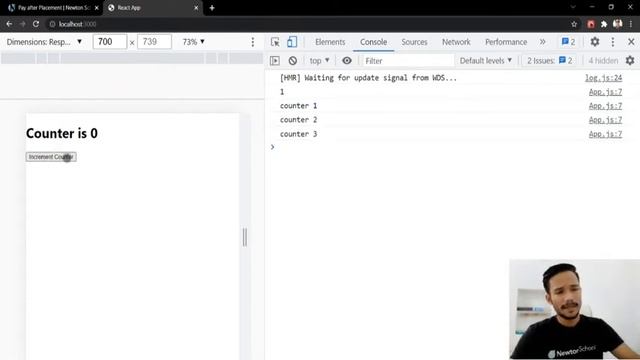640x360 pixels.
Task: Open the issues counter badge
Action: point(568,42)
